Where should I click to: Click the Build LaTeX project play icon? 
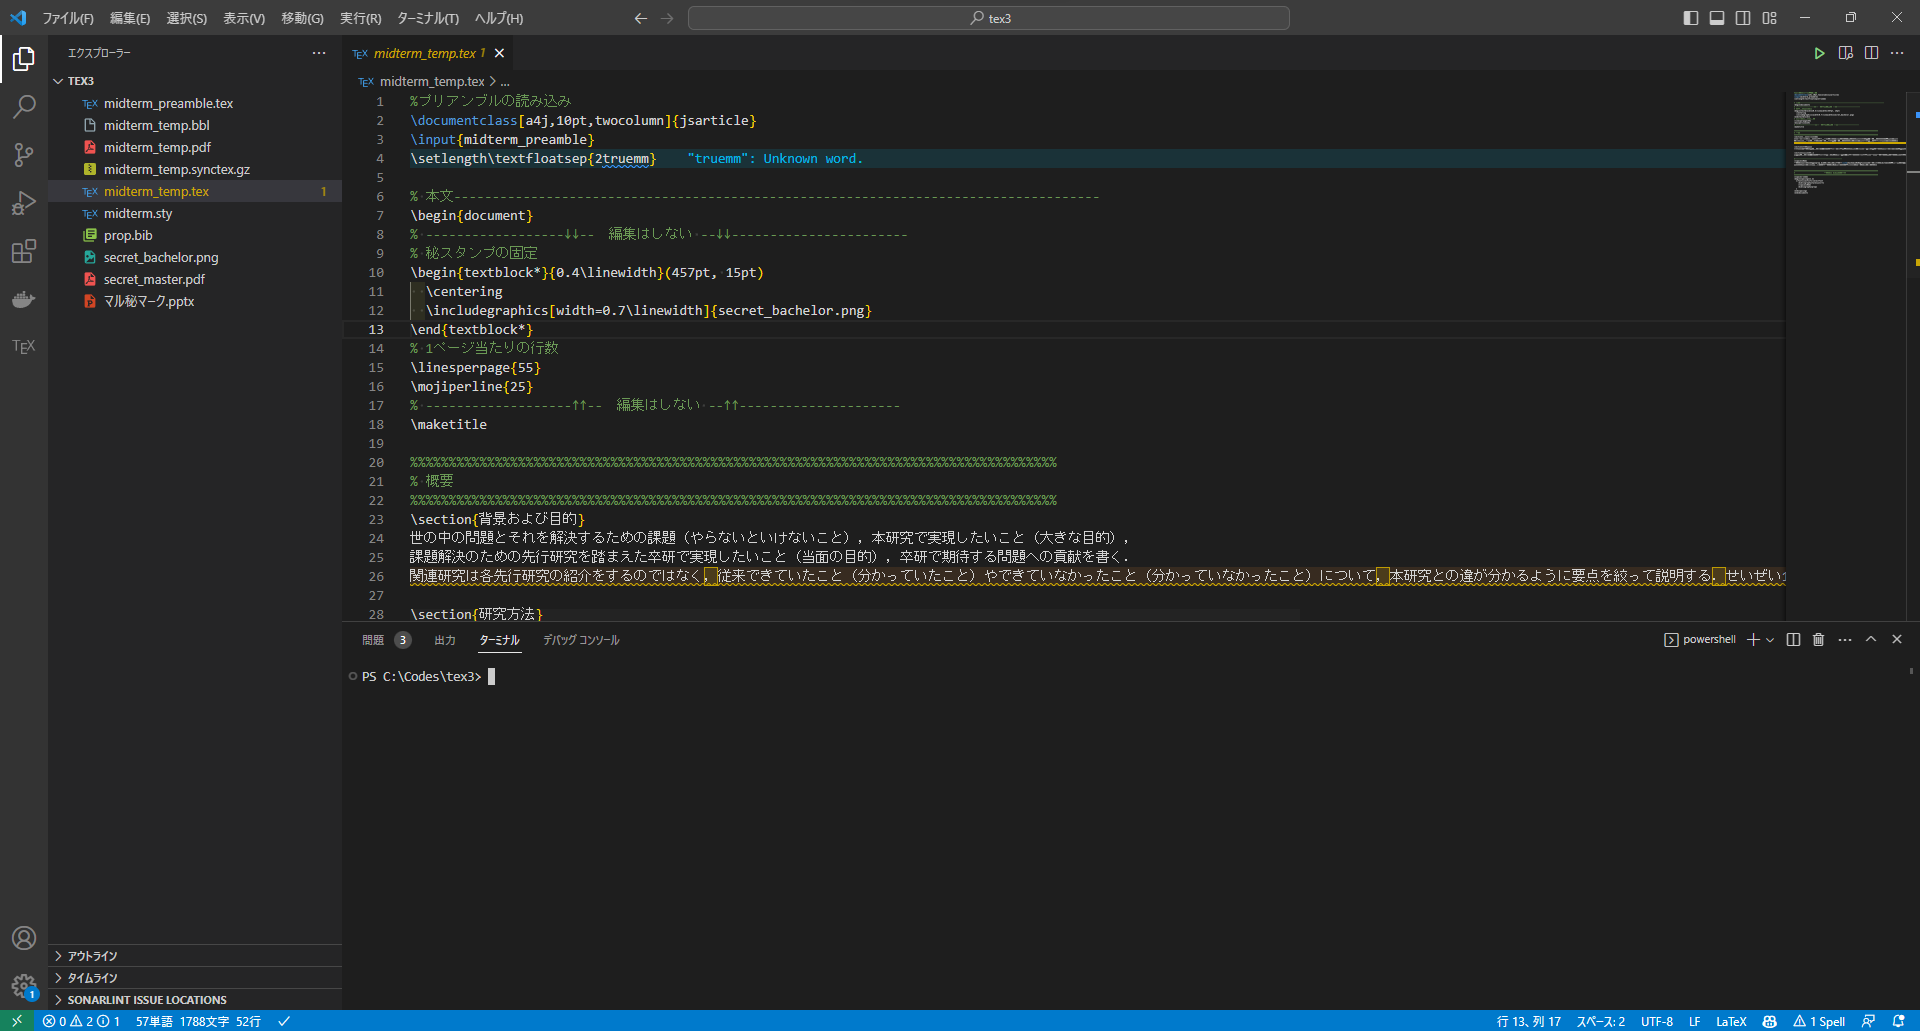pos(1819,53)
